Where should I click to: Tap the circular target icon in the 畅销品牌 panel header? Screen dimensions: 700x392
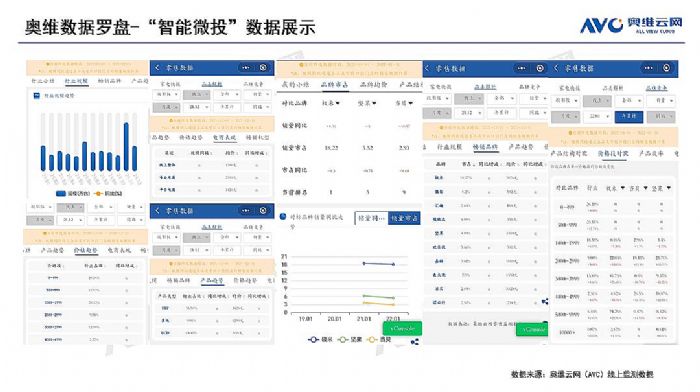[x=540, y=68]
